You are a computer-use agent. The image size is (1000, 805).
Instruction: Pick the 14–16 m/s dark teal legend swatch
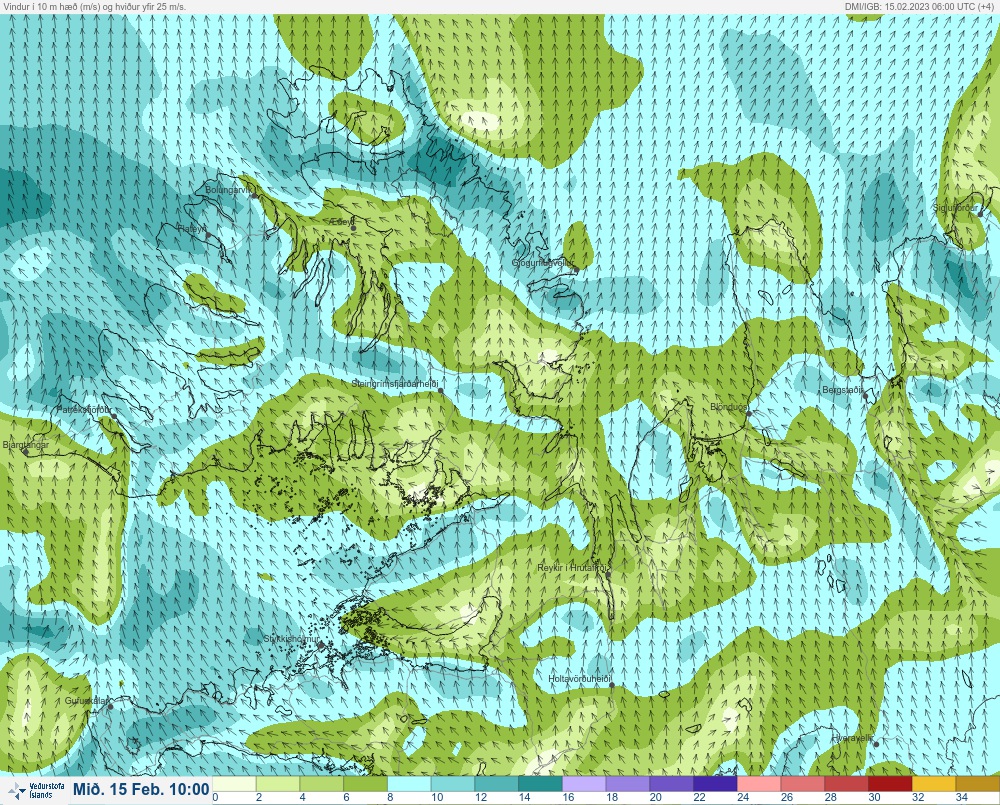click(540, 783)
